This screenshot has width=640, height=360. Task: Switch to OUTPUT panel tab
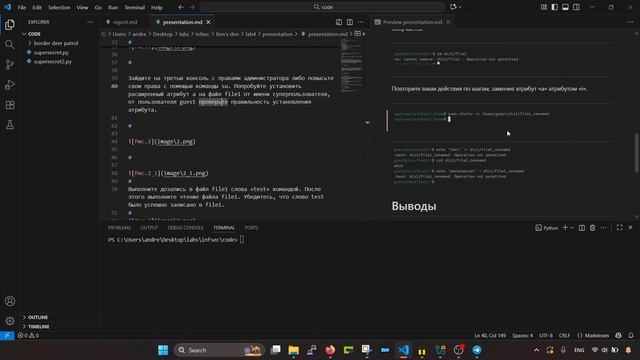[149, 228]
